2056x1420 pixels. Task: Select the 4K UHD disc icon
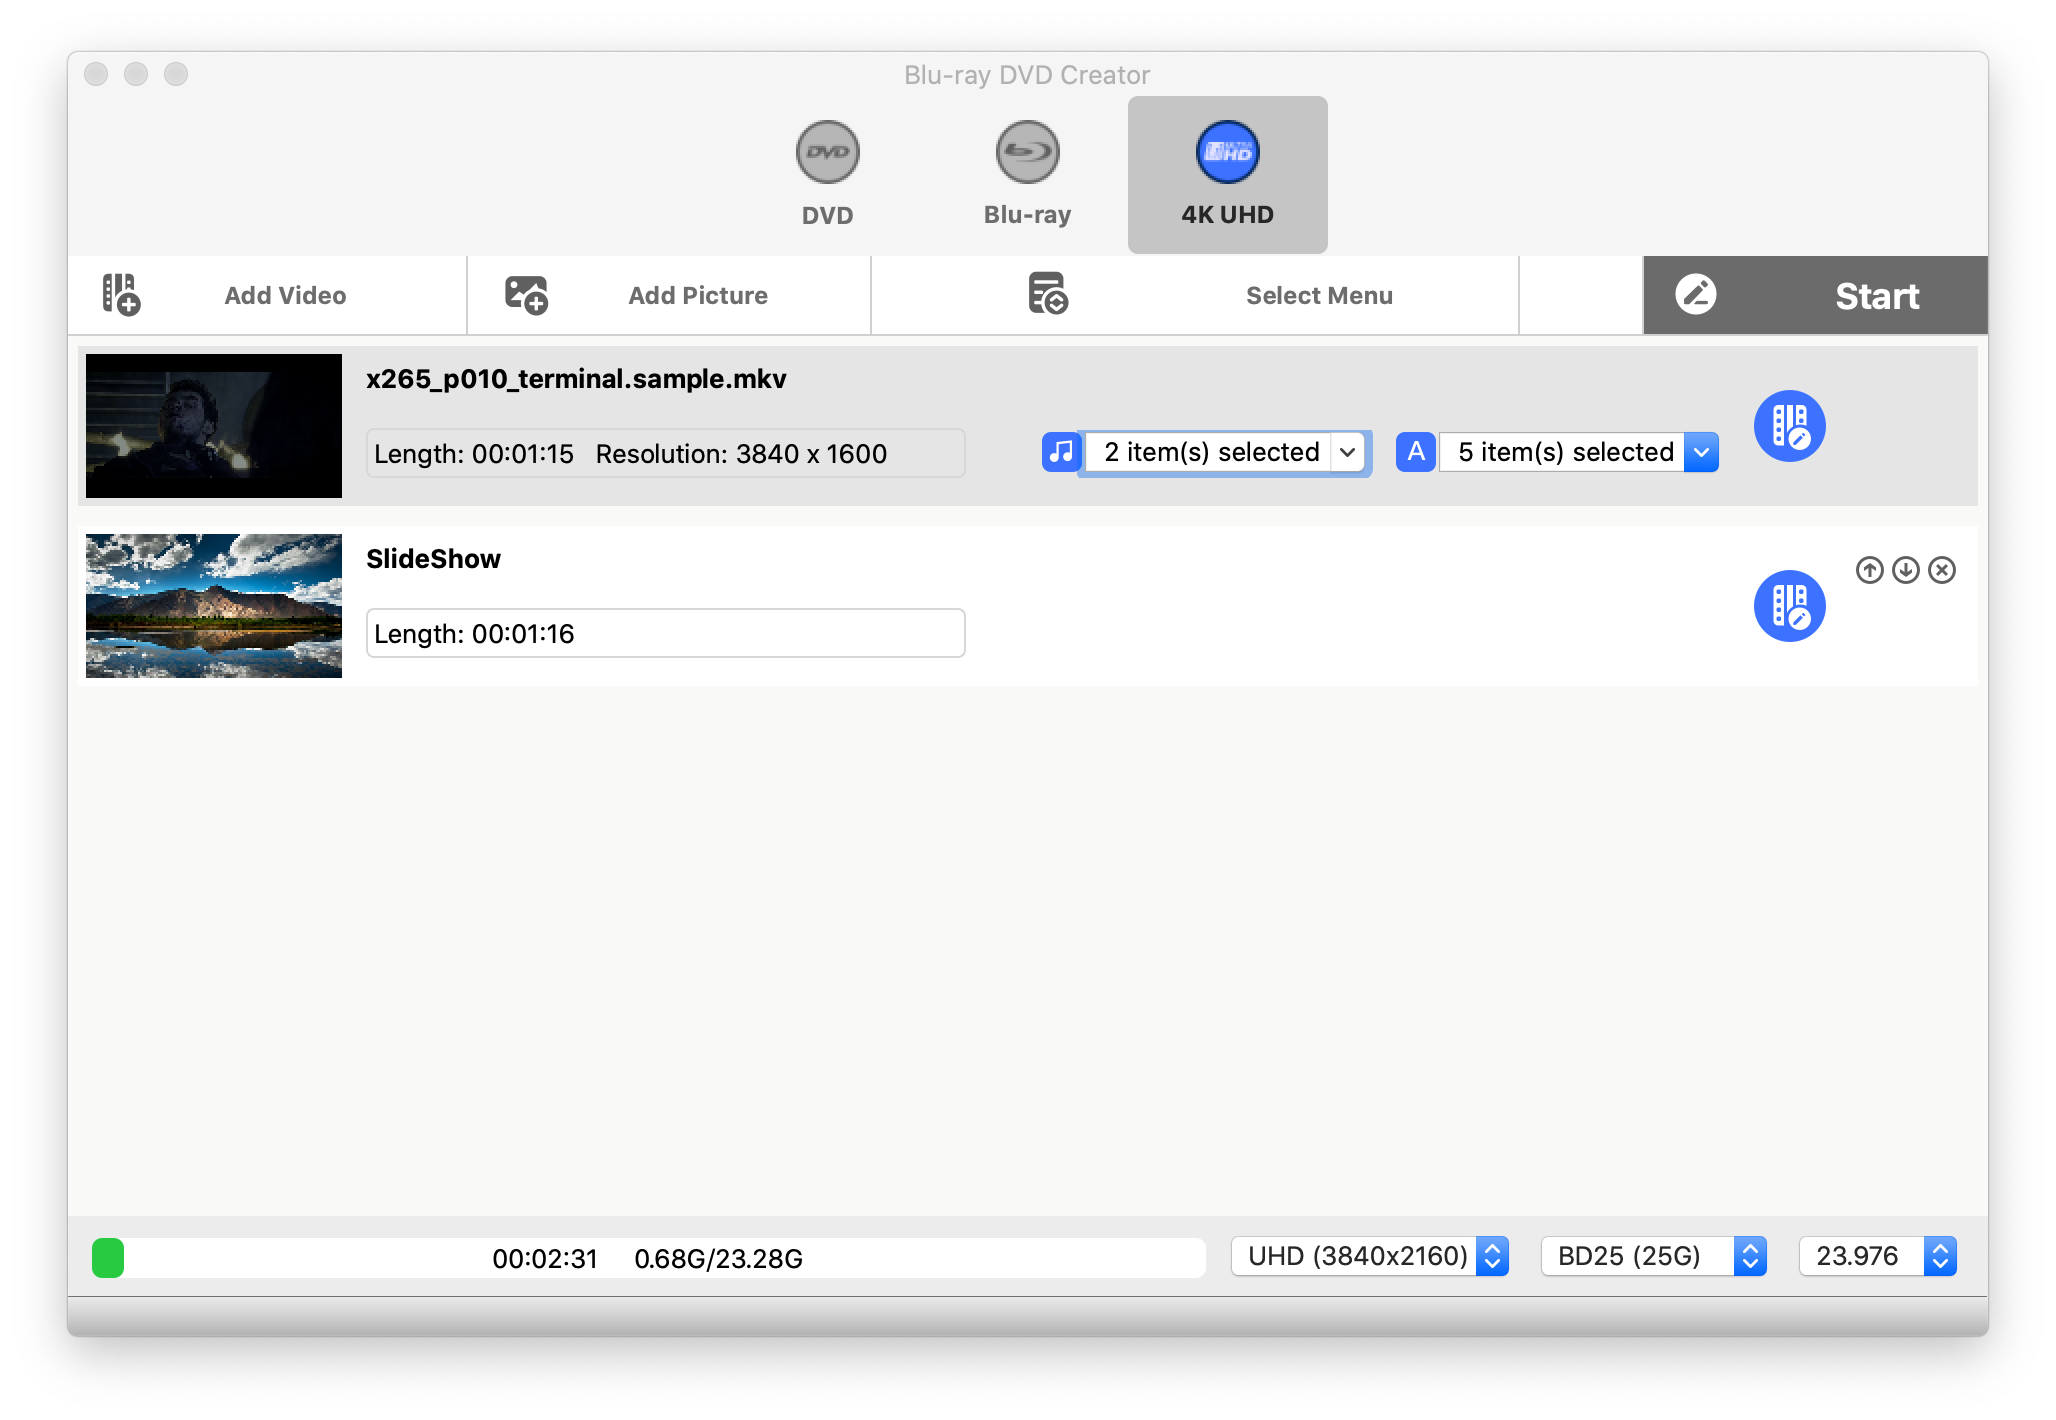pos(1227,152)
